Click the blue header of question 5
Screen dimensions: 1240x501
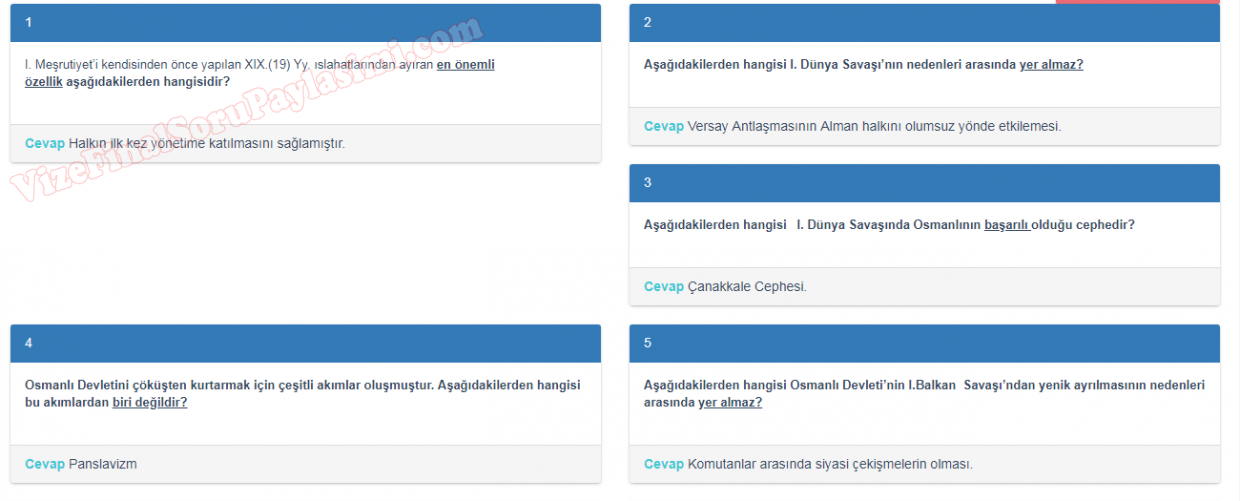point(924,343)
